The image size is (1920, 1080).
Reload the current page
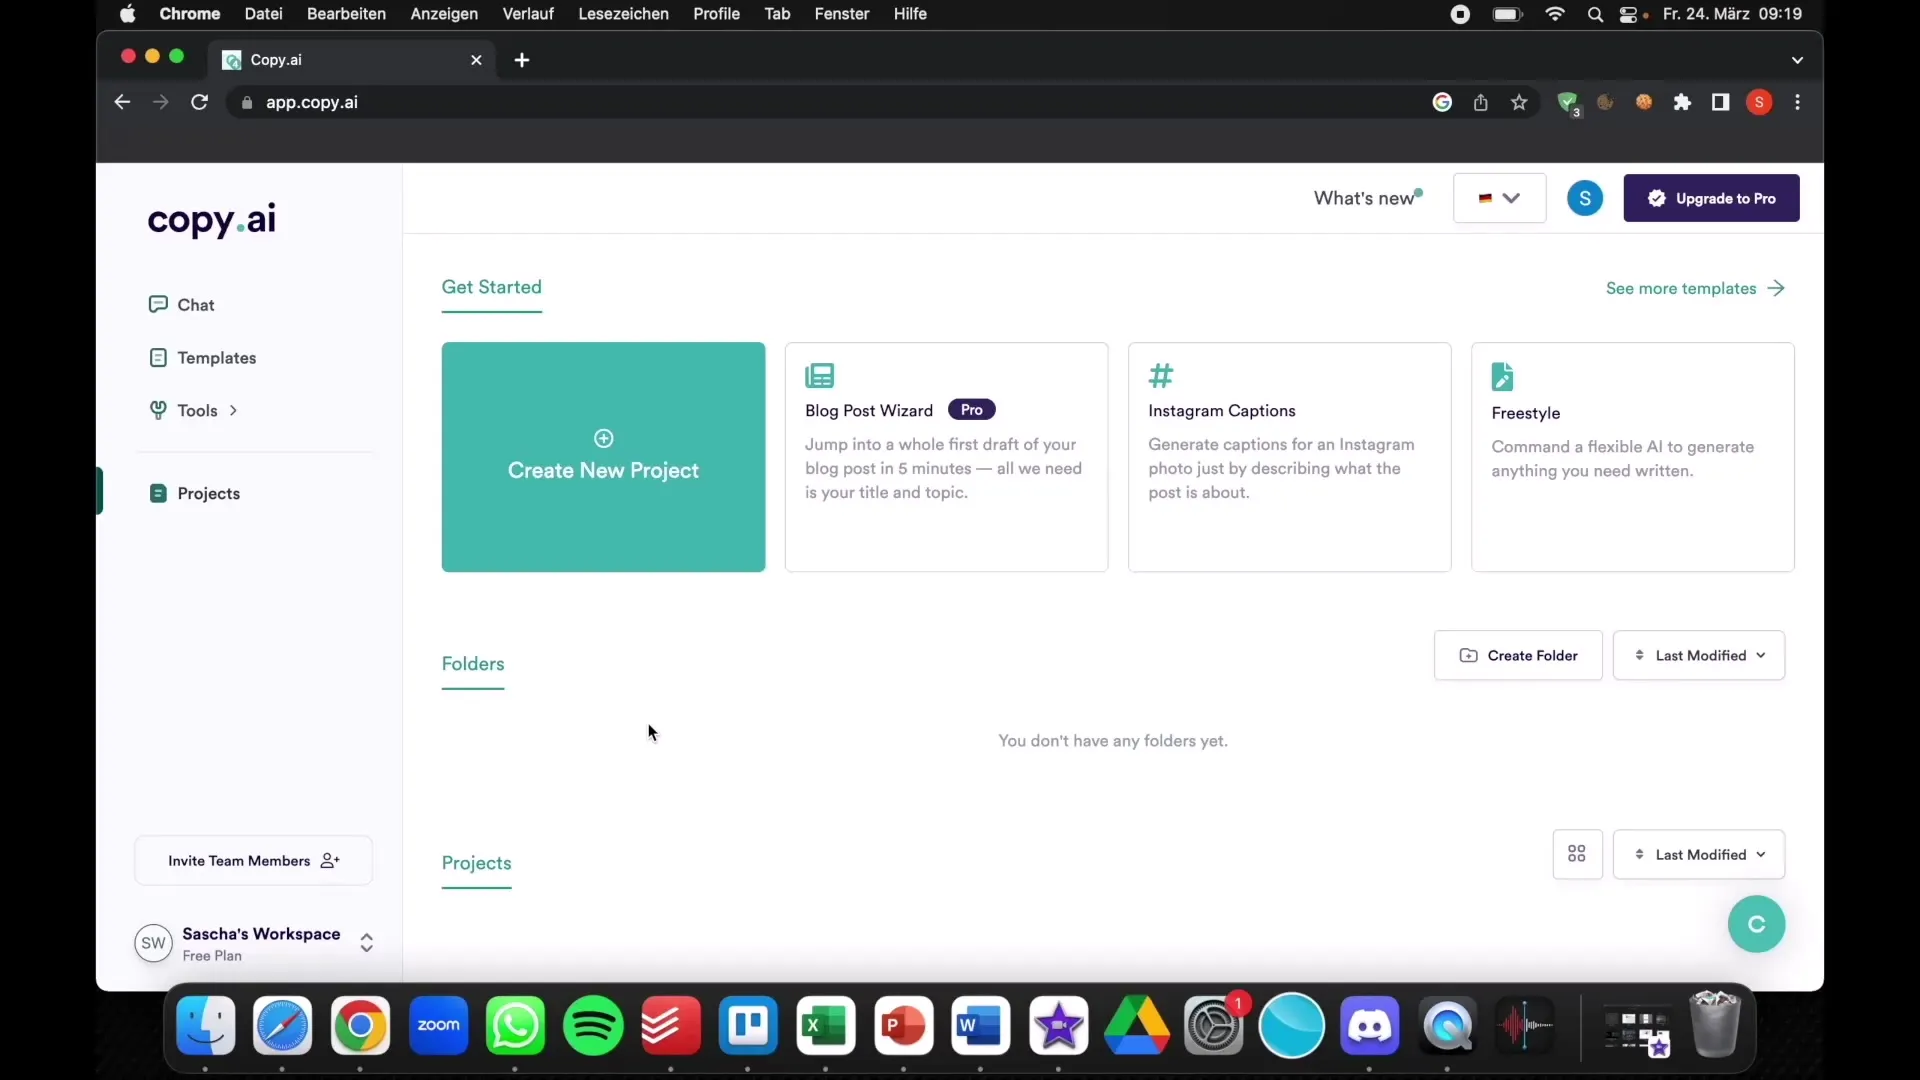tap(199, 102)
